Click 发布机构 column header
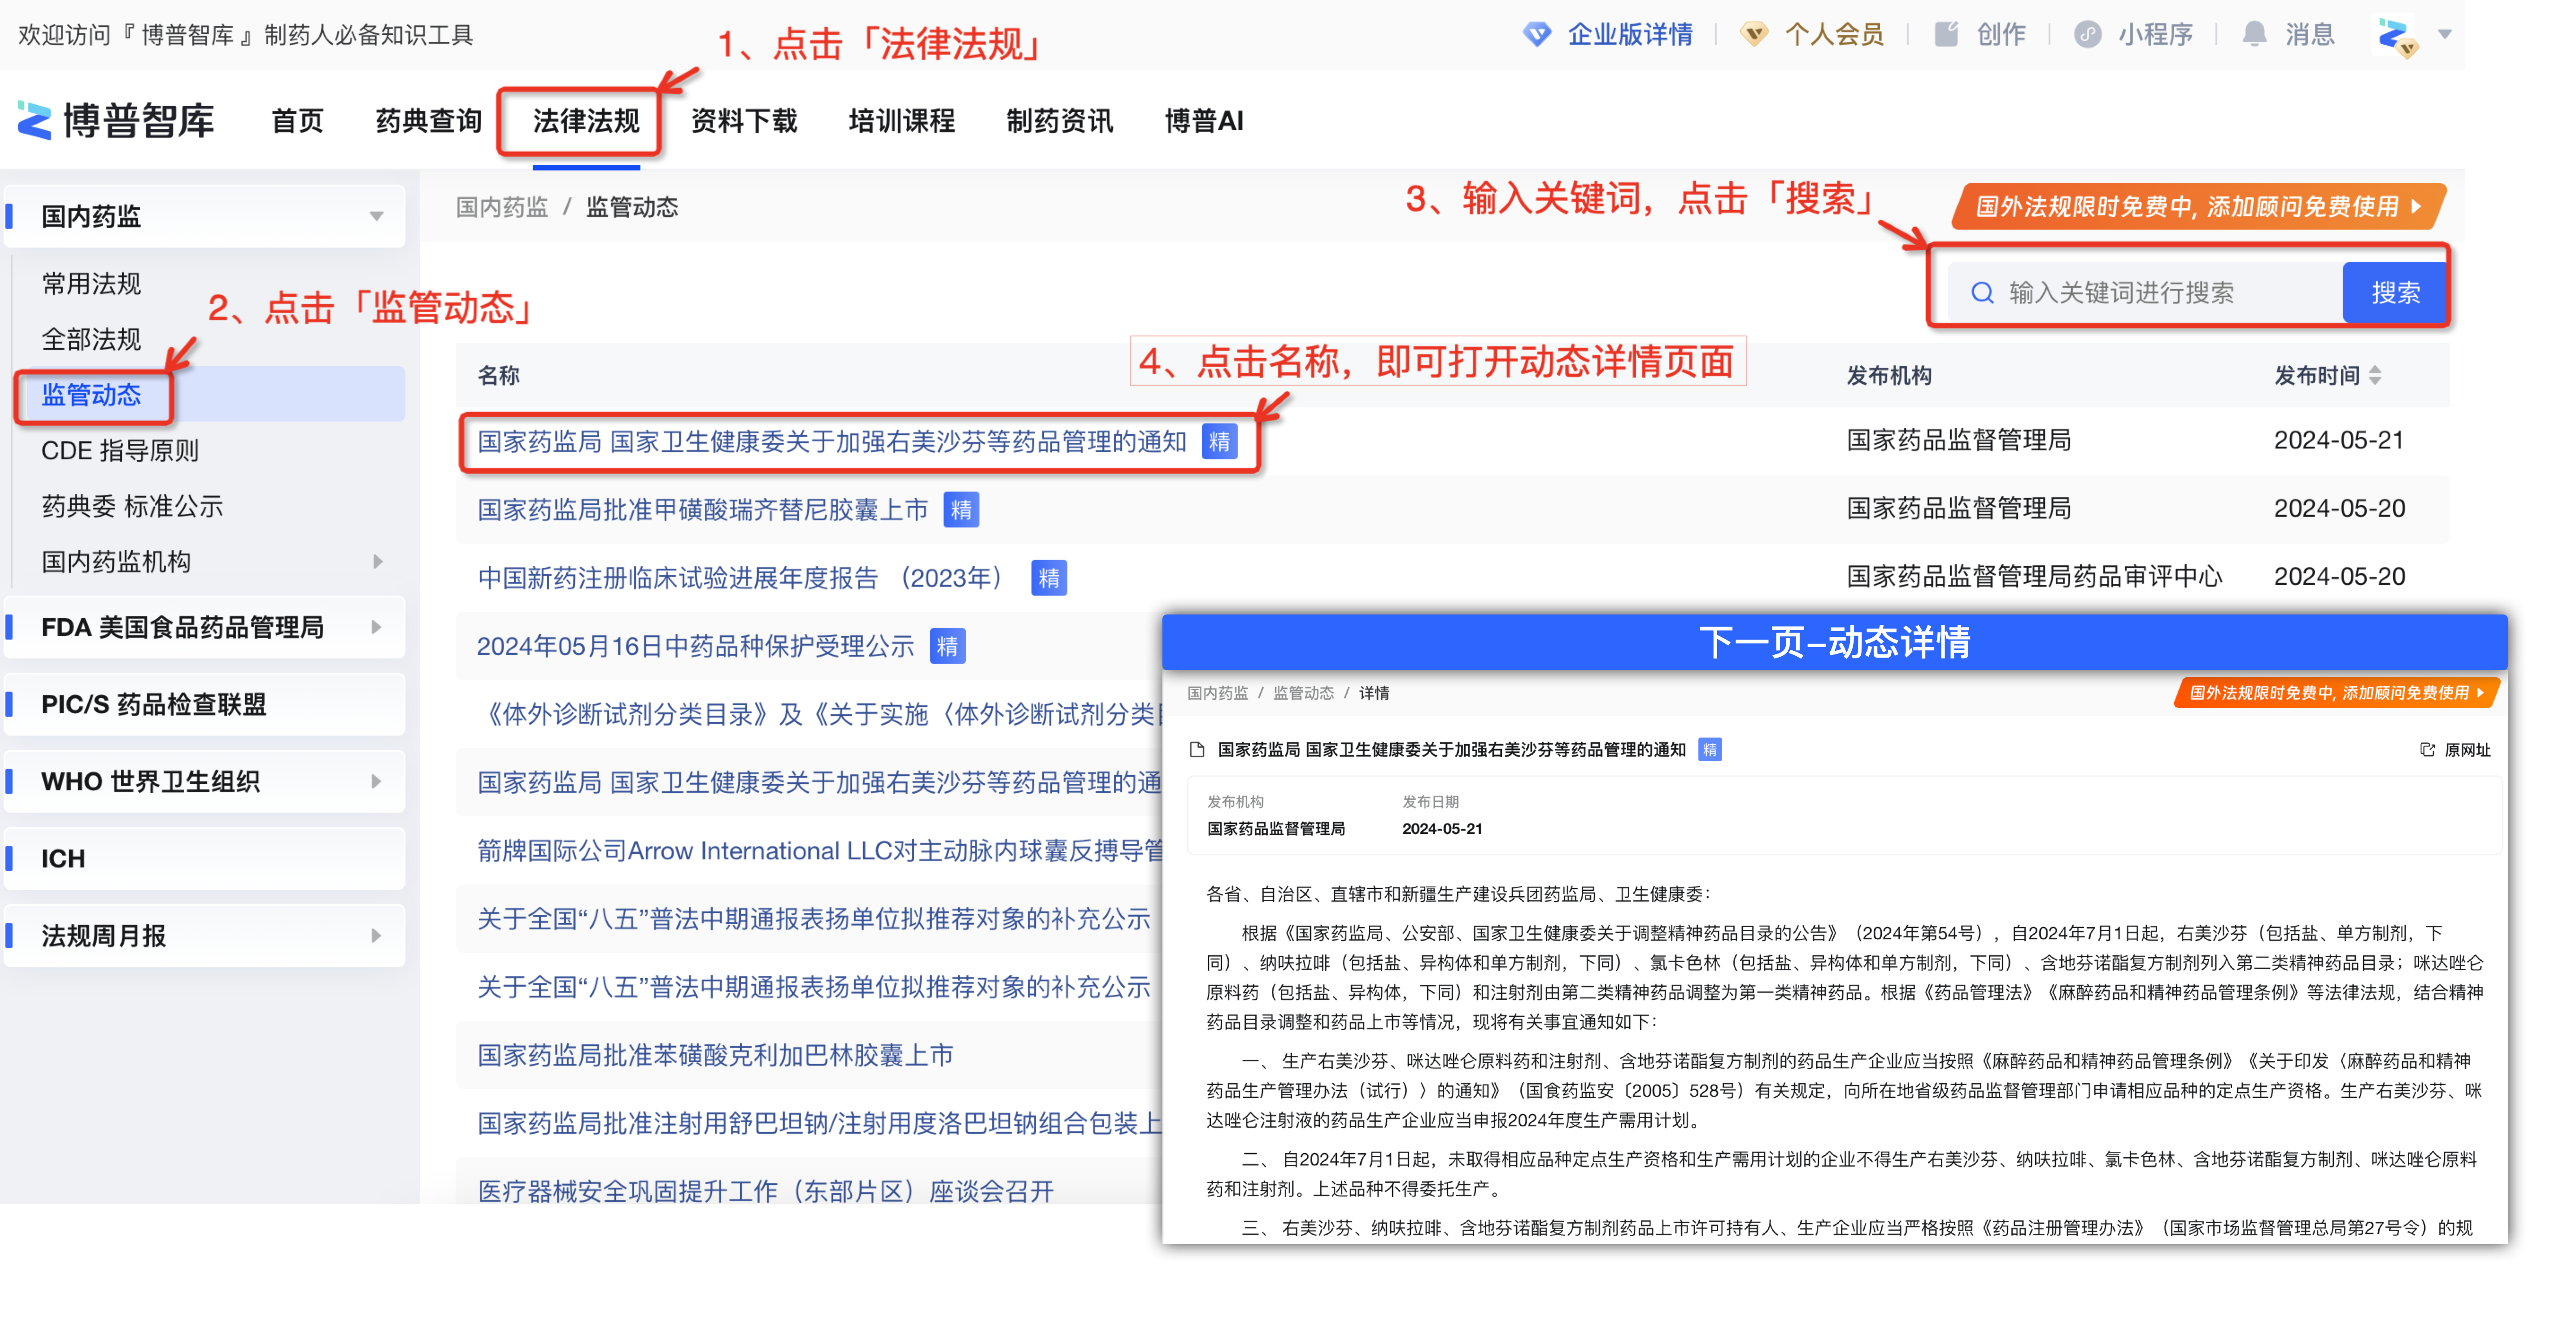Viewport: 2576px width, 1342px height. point(1889,376)
